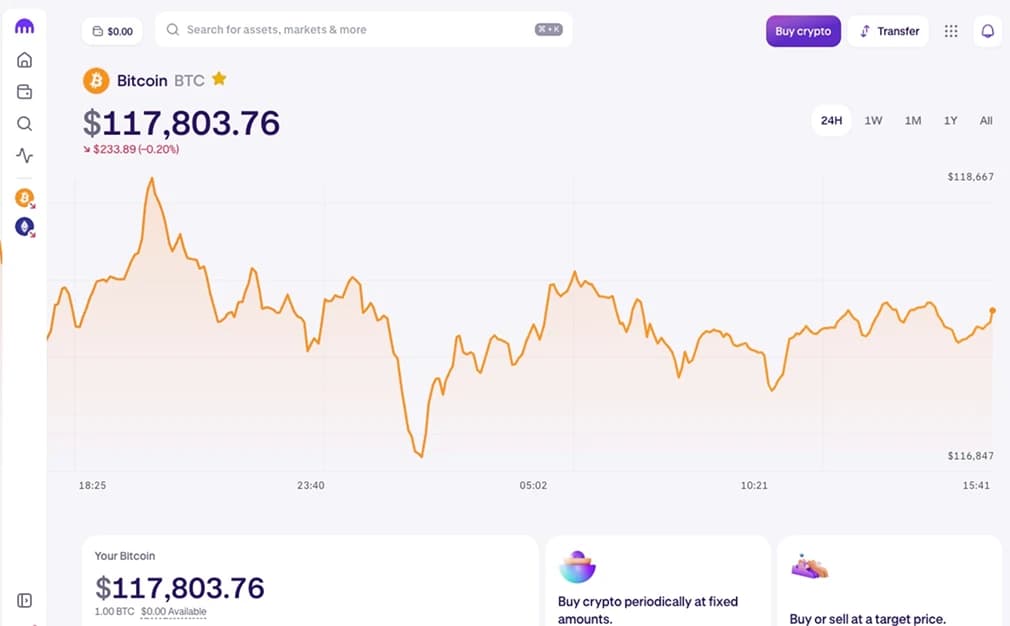Toggle the favorite star next to Bitcoin BTC
The image size is (1010, 626).
point(219,79)
